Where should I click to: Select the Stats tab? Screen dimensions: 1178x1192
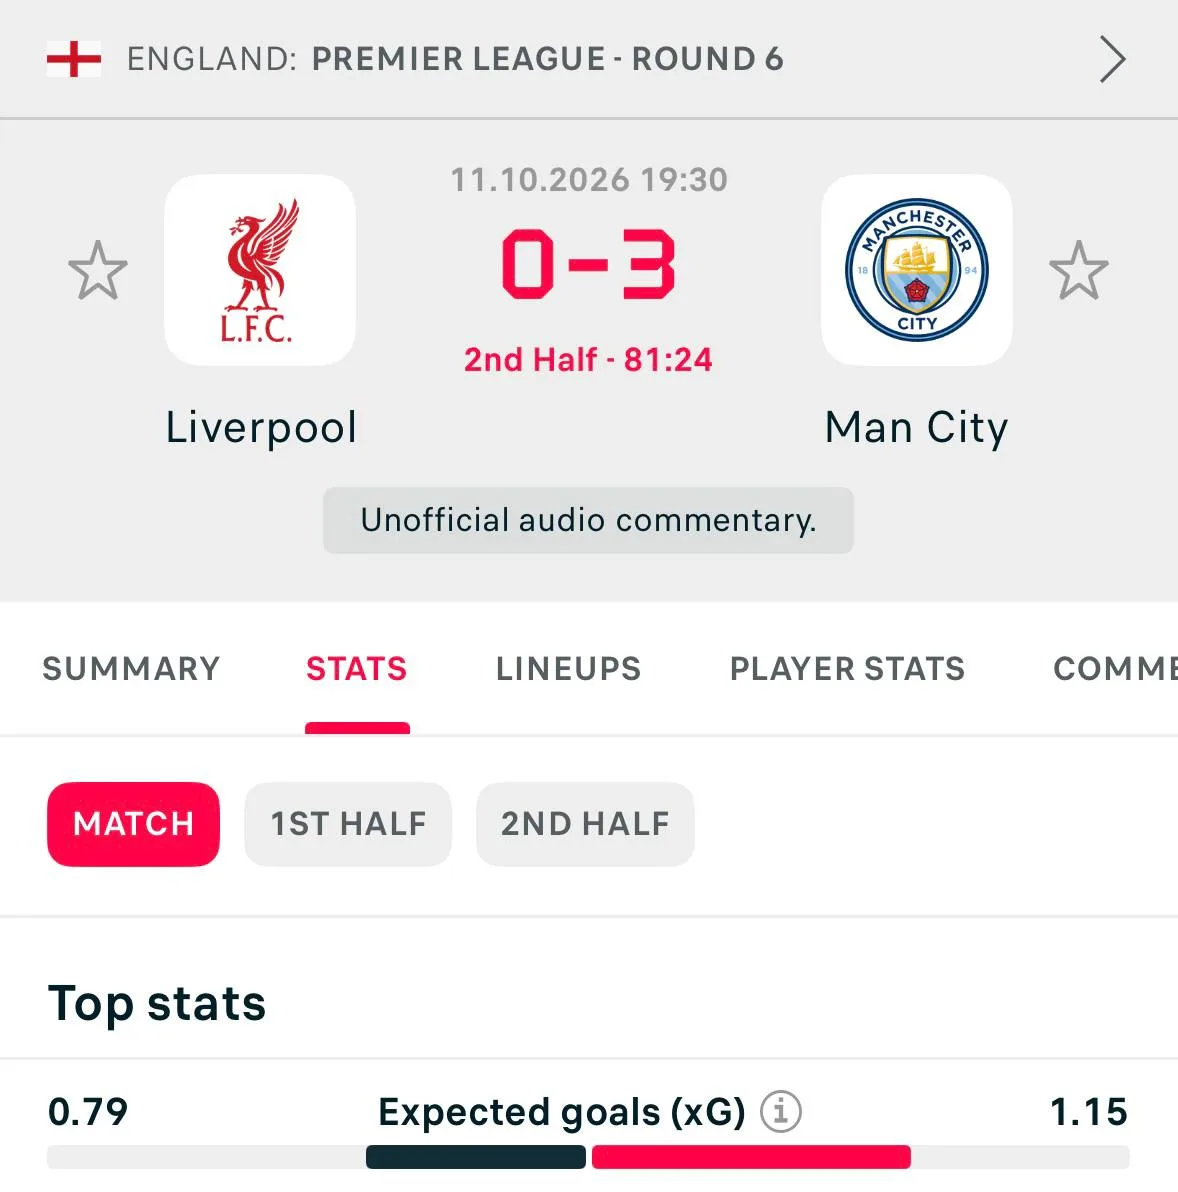356,669
